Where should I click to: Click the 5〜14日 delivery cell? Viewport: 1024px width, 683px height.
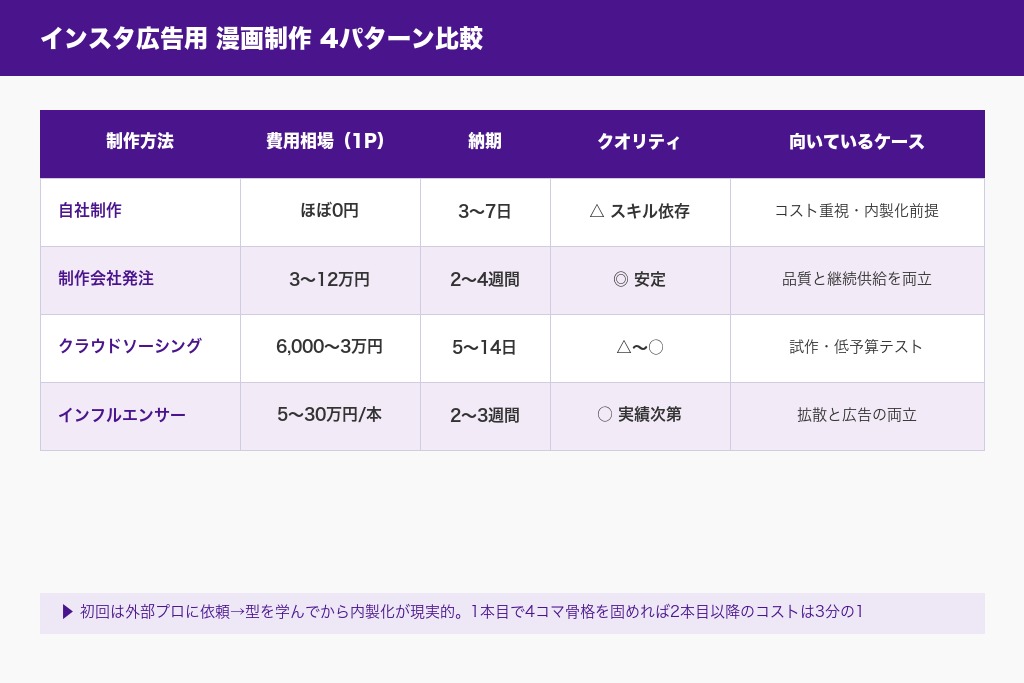pos(485,349)
